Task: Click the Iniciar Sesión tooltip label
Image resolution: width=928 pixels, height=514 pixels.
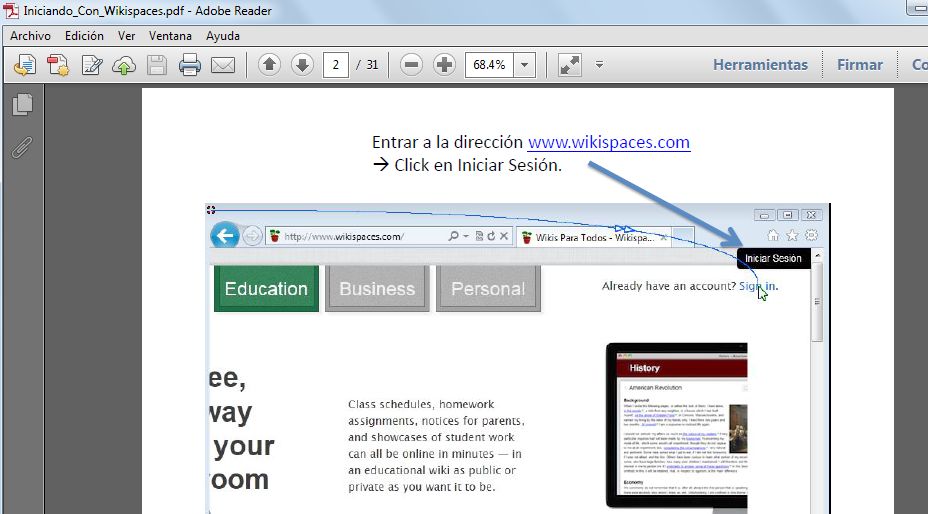Action: tap(773, 258)
